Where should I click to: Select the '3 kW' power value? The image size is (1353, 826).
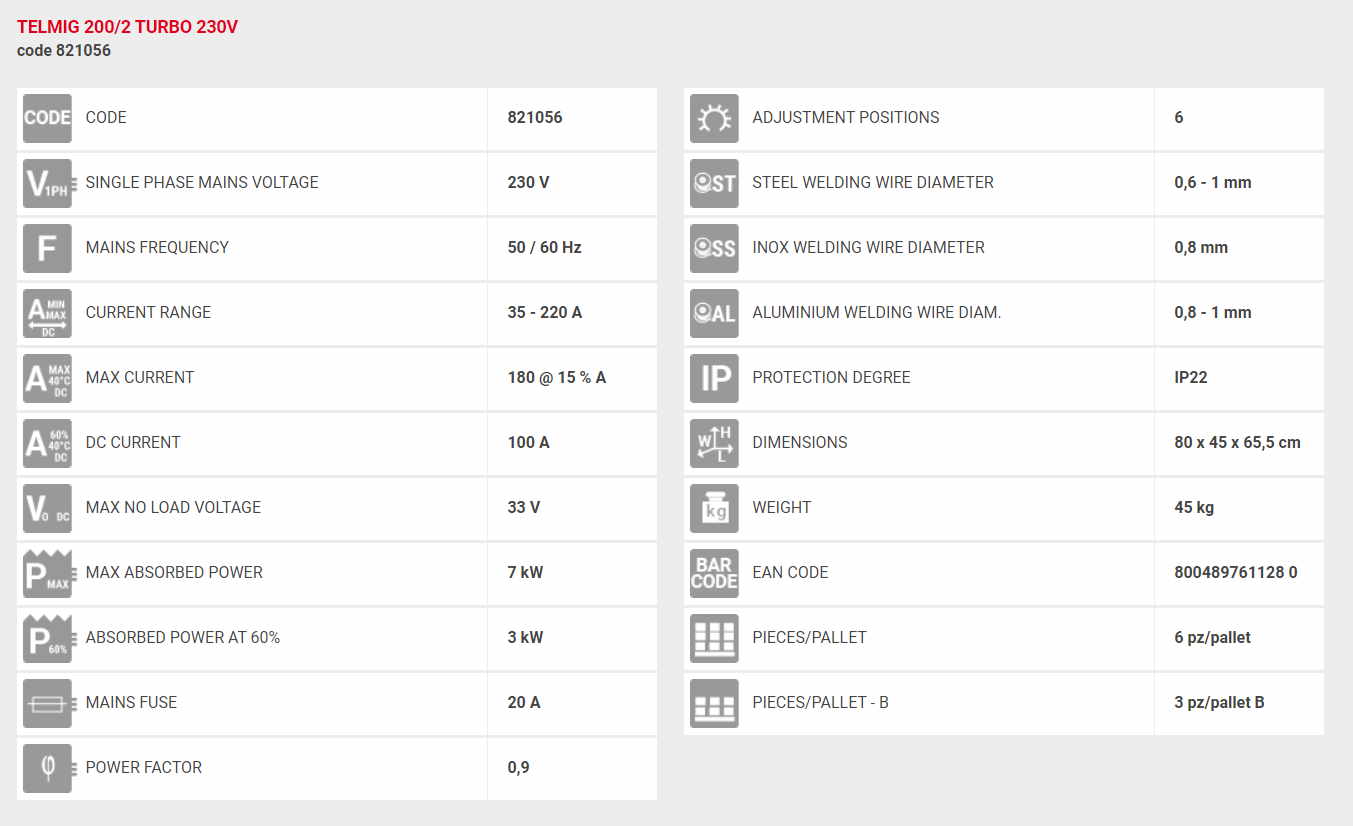[x=525, y=637]
